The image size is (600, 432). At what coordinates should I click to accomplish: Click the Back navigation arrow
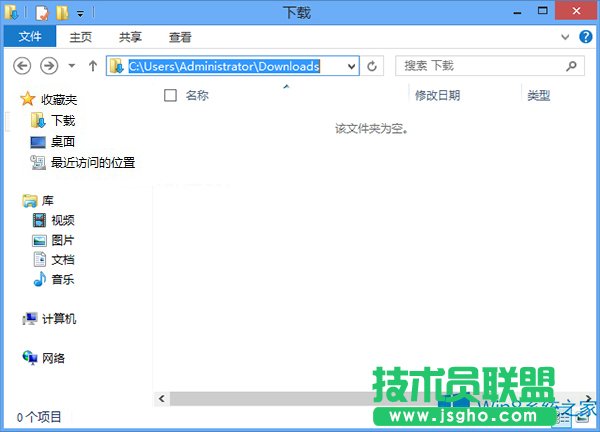pyautogui.click(x=22, y=66)
